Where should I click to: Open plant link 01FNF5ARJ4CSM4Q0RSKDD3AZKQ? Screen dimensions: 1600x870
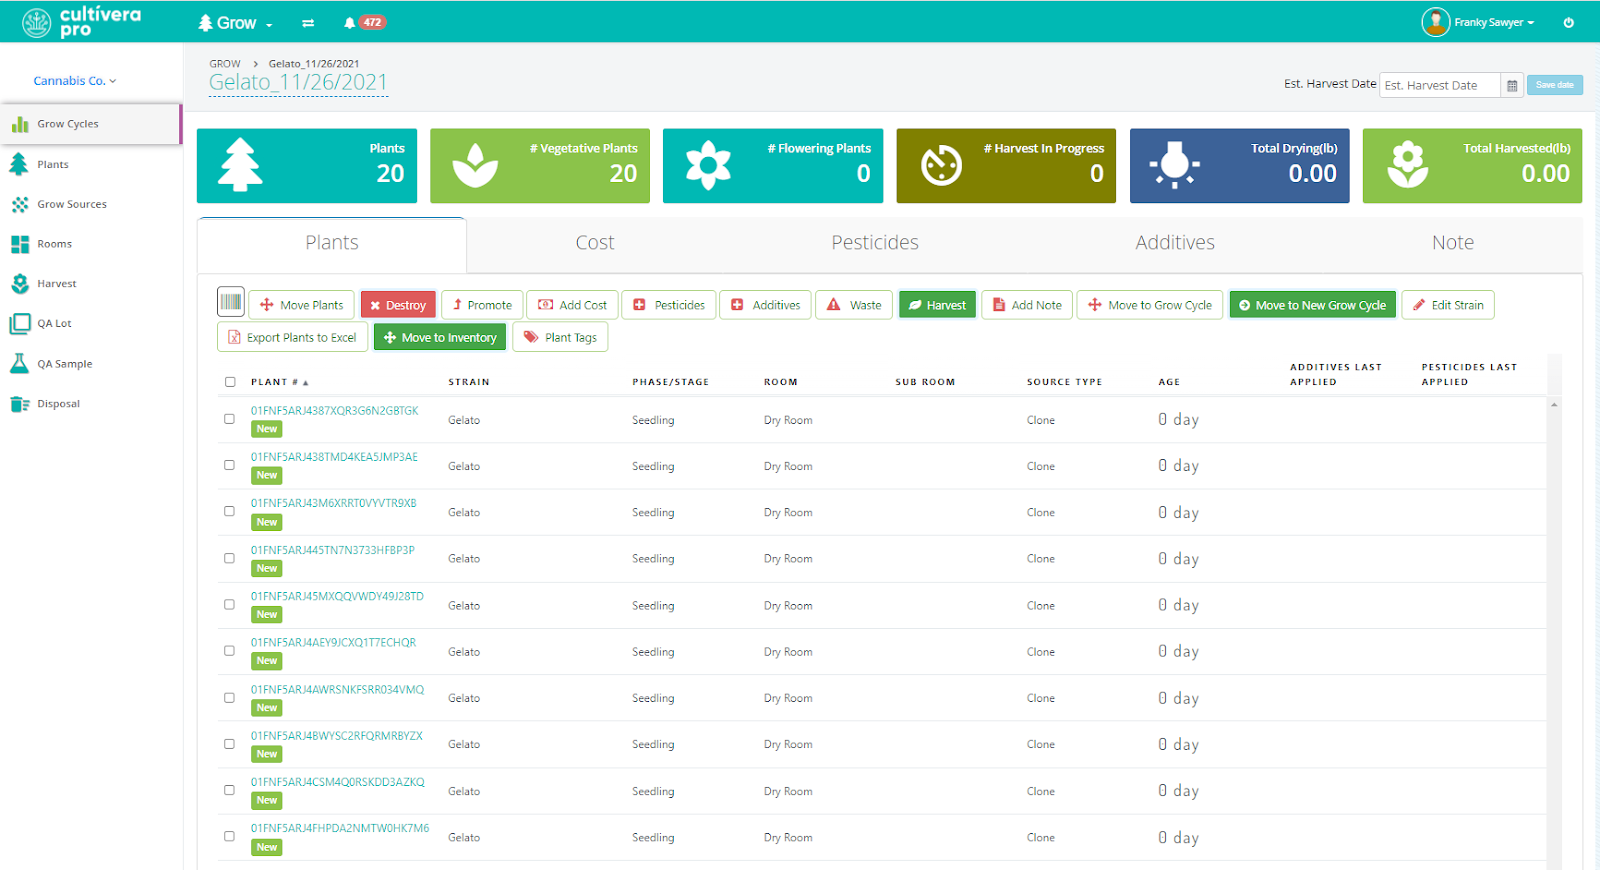(x=338, y=782)
